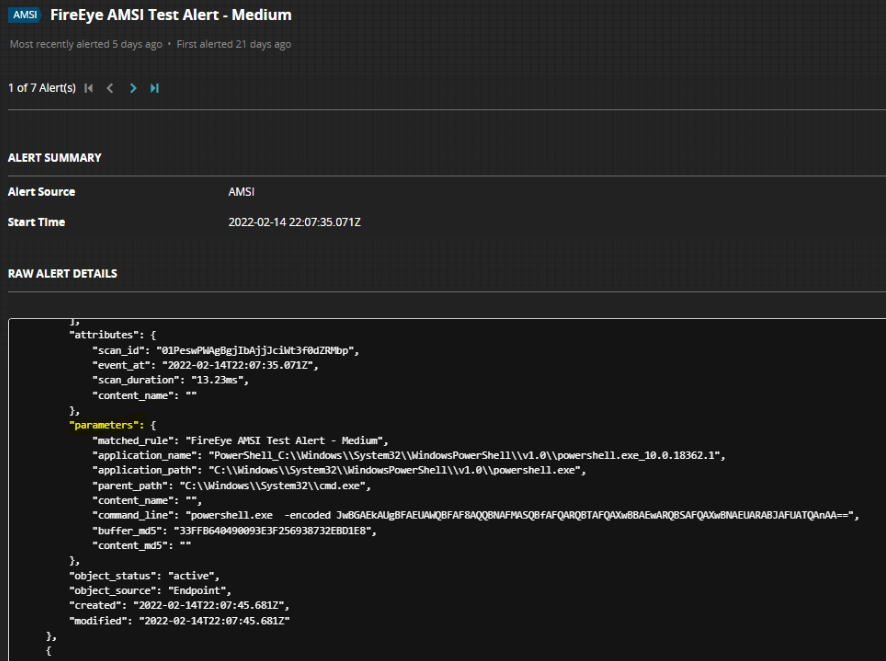Jump to the last alert arrow

154,88
